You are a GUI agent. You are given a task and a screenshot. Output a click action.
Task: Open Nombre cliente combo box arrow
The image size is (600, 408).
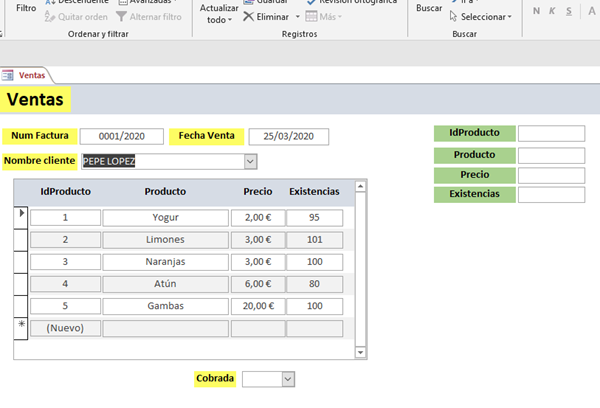pyautogui.click(x=250, y=161)
